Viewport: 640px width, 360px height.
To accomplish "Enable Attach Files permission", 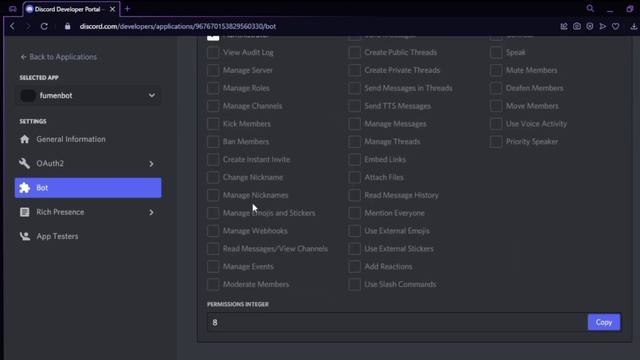I will pos(355,178).
